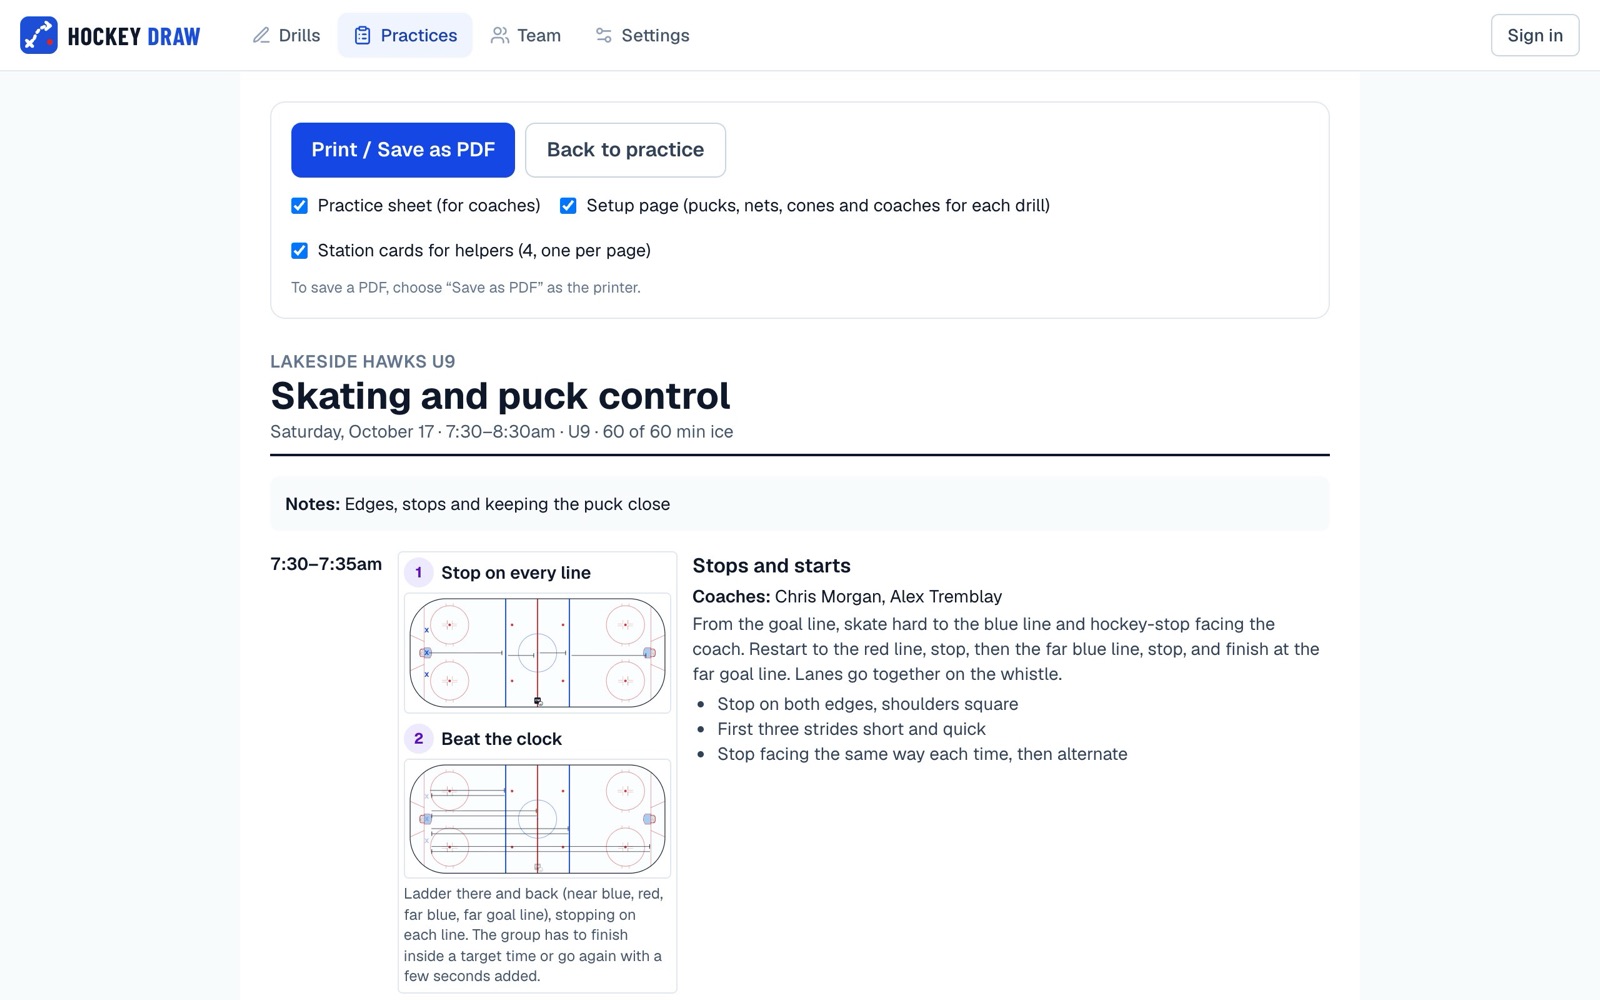Click the Back to practice button
This screenshot has width=1600, height=1000.
coord(625,150)
